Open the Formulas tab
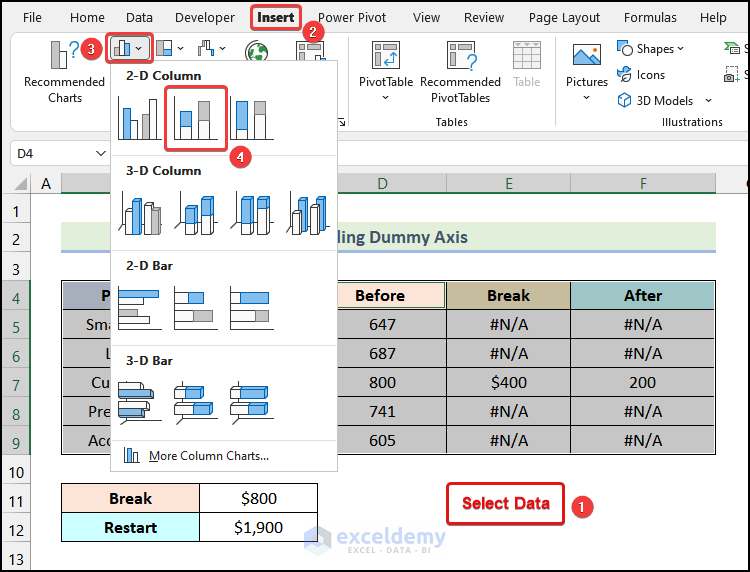 (x=650, y=18)
